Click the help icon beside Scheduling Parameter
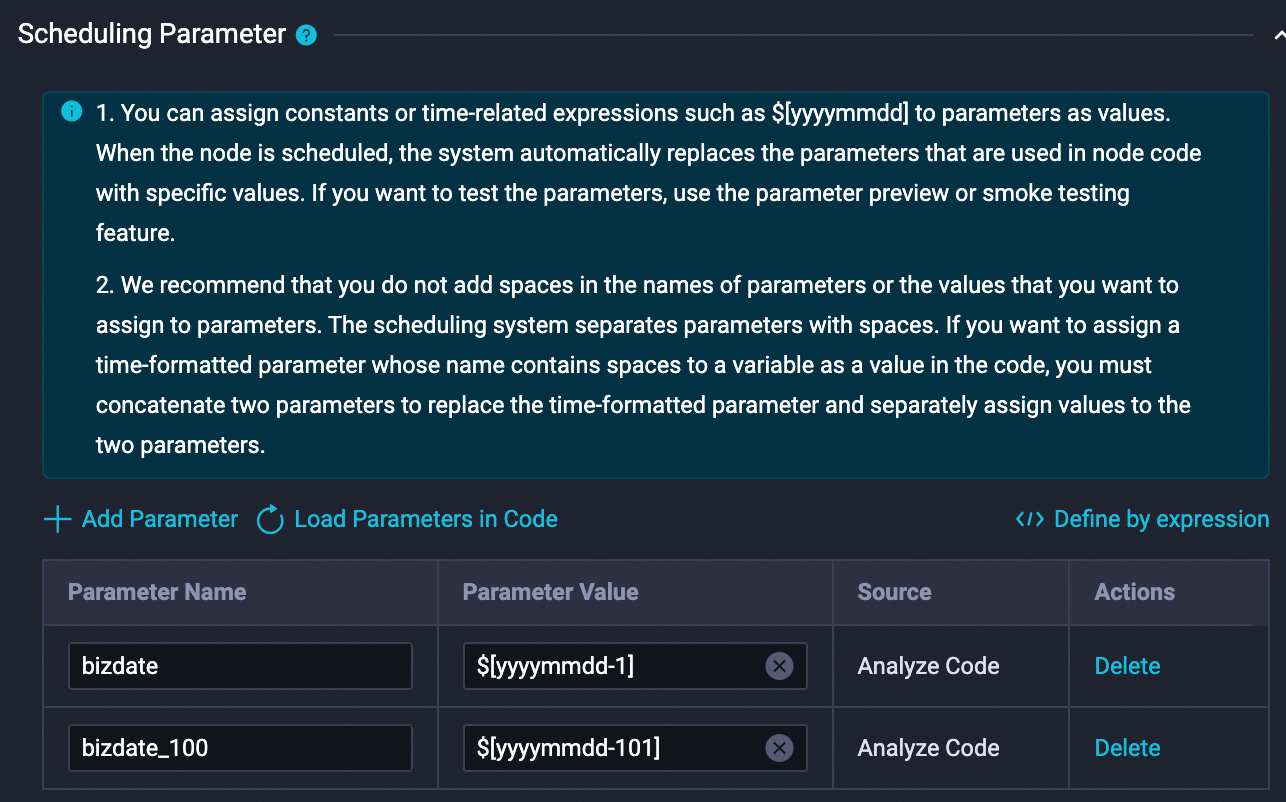Image resolution: width=1286 pixels, height=802 pixels. pos(306,36)
